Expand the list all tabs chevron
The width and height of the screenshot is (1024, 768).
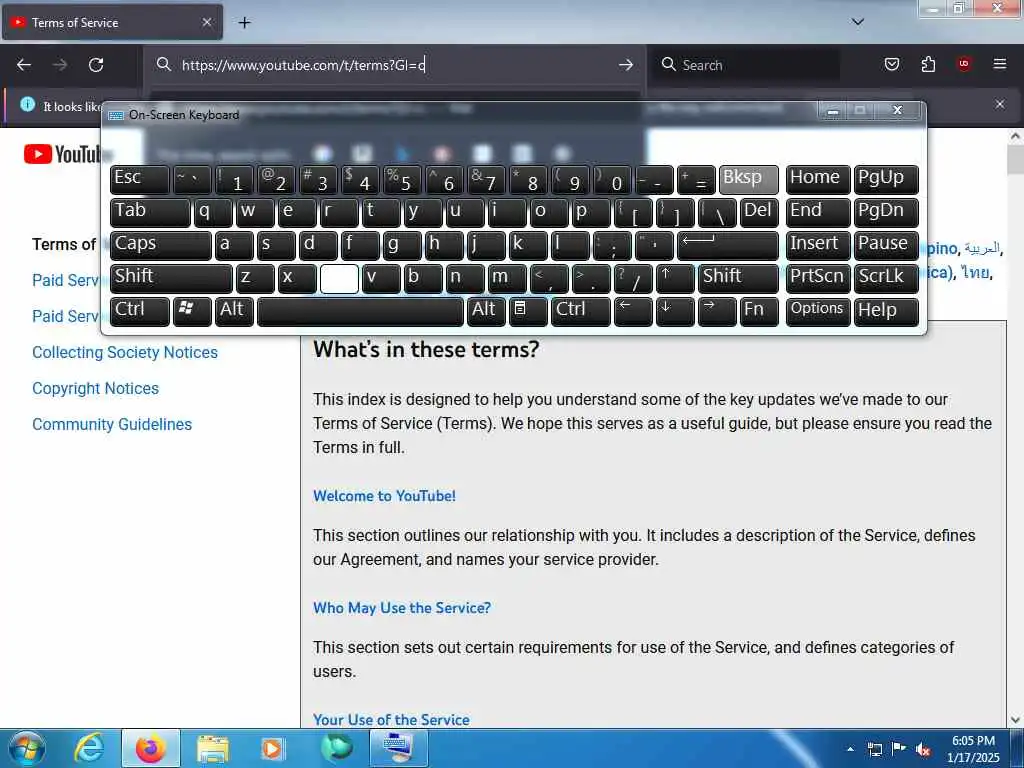pos(858,22)
